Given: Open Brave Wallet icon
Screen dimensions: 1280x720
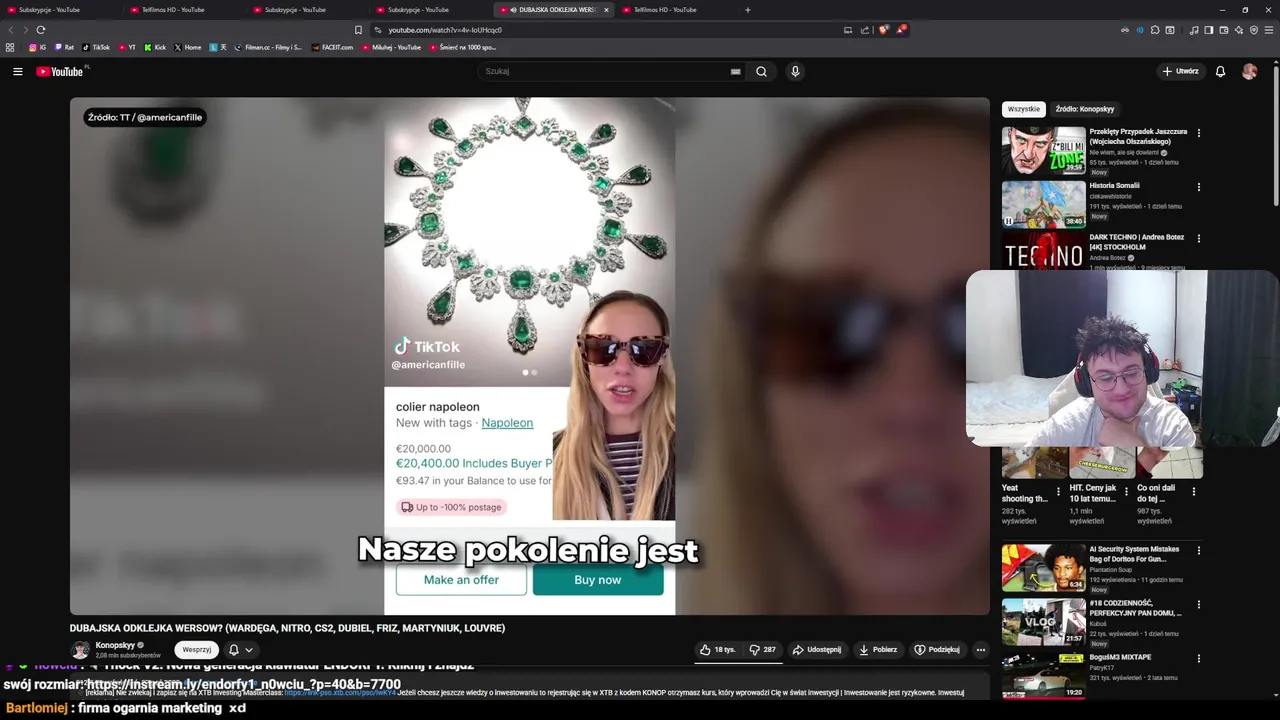Looking at the screenshot, I should (1223, 30).
